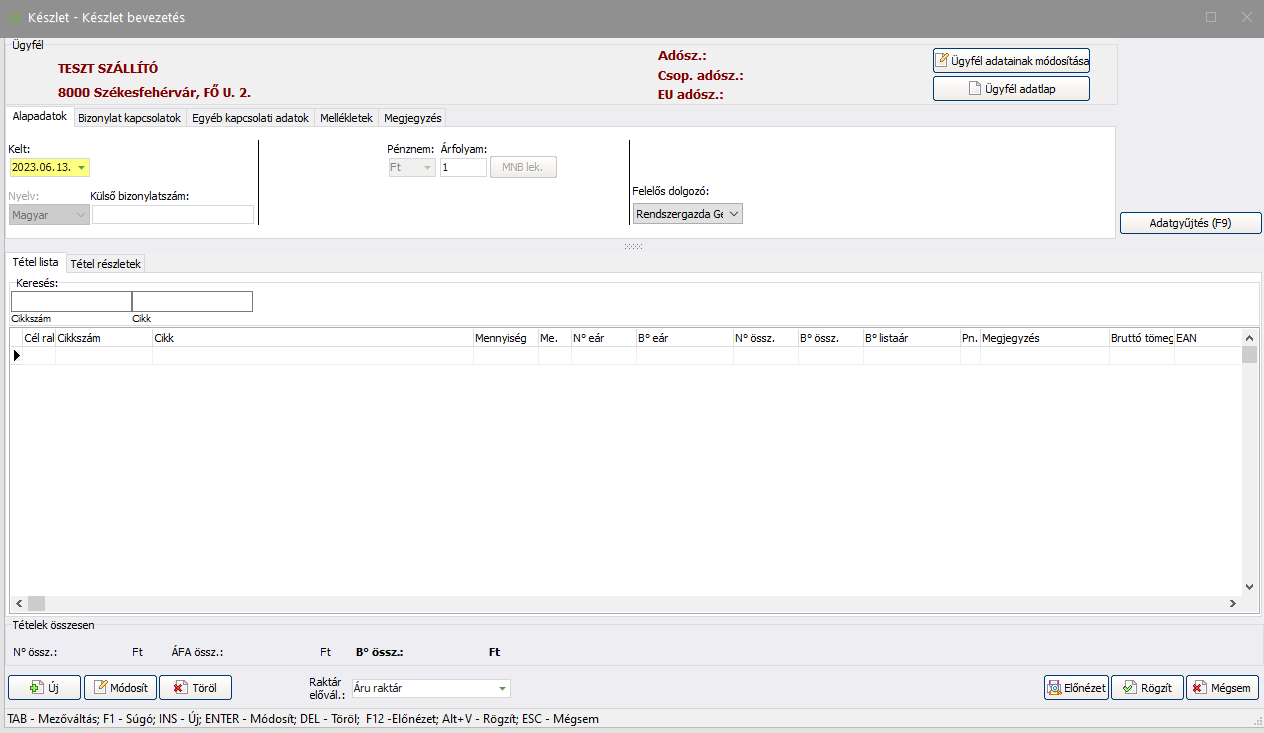Open the Ügyfél adatlap sheet
Image resolution: width=1264 pixels, height=733 pixels.
pyautogui.click(x=1011, y=89)
